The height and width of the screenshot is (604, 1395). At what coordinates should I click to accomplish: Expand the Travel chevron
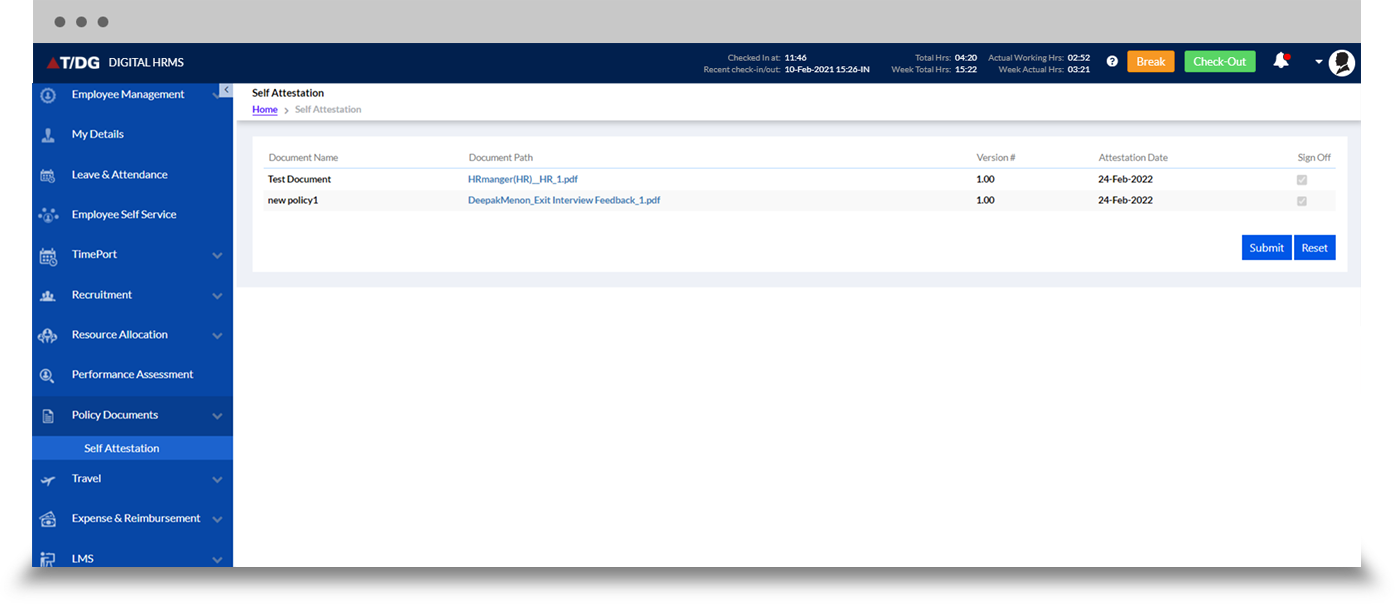(217, 480)
